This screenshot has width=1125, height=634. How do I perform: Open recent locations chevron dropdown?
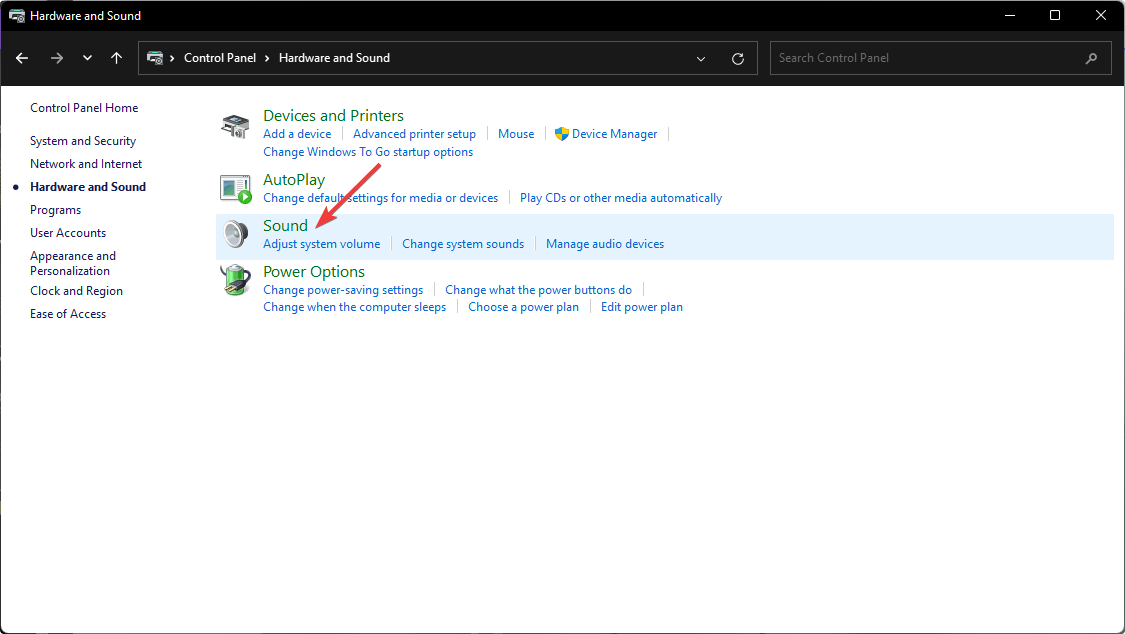pyautogui.click(x=88, y=58)
